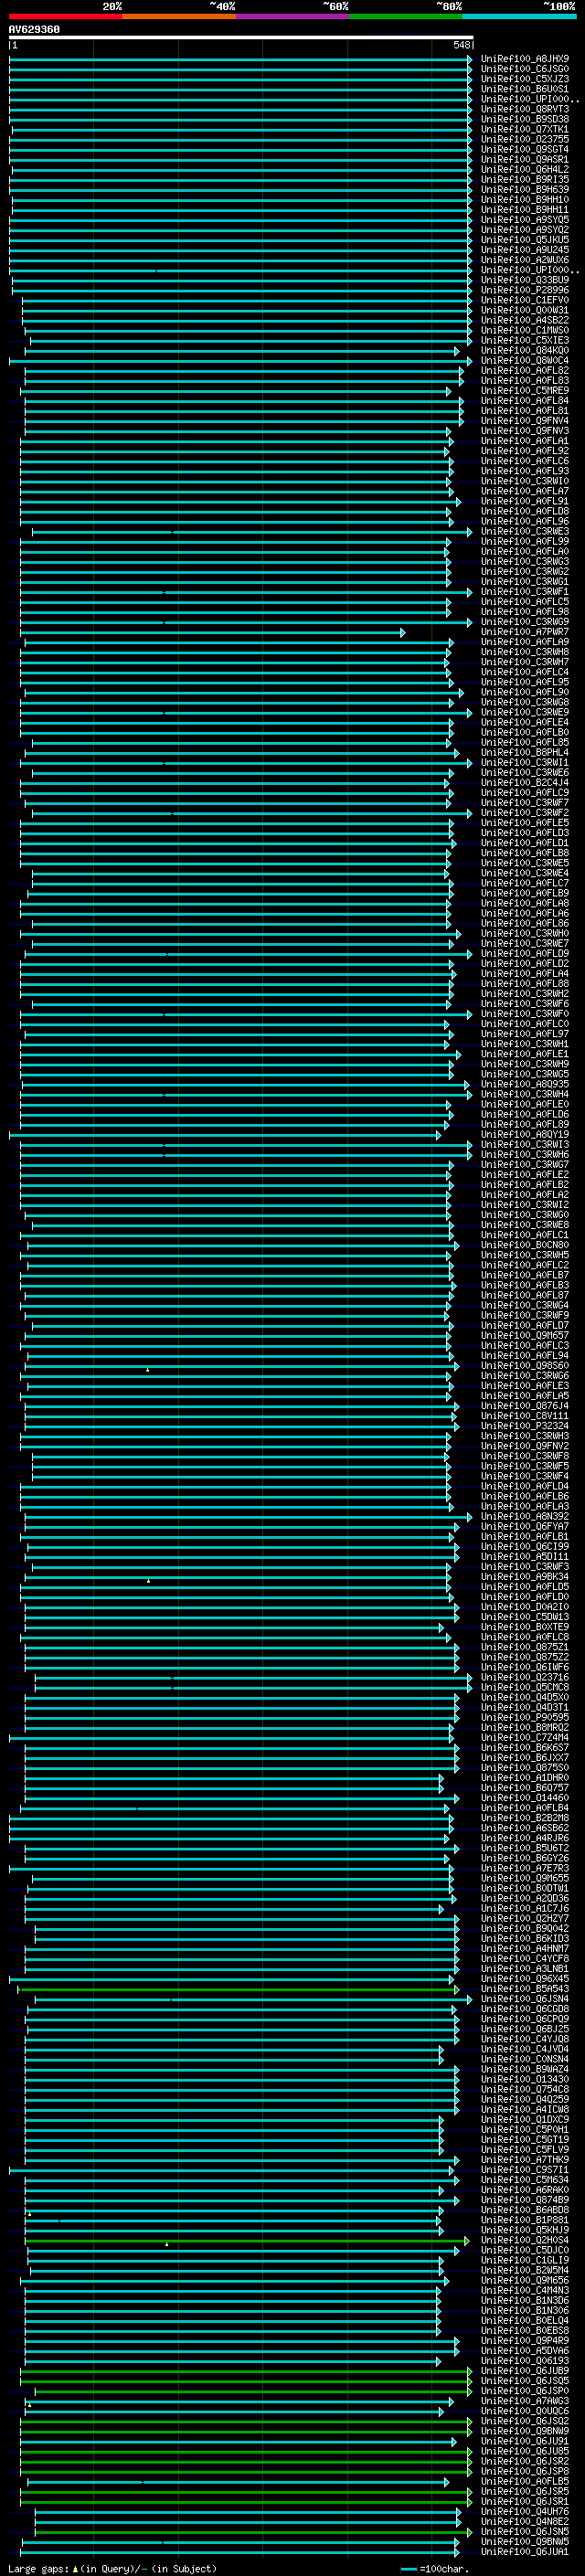Click the white query sequence bar

[241, 37]
